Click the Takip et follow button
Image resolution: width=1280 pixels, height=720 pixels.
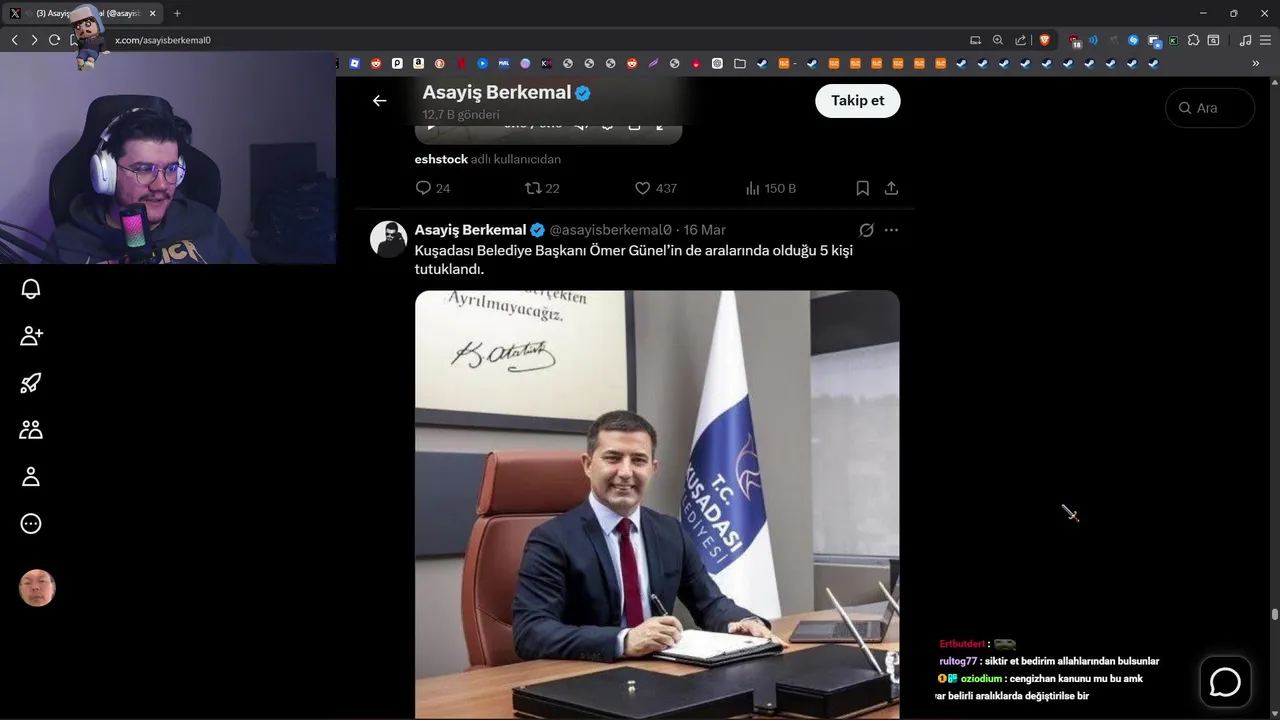click(858, 101)
